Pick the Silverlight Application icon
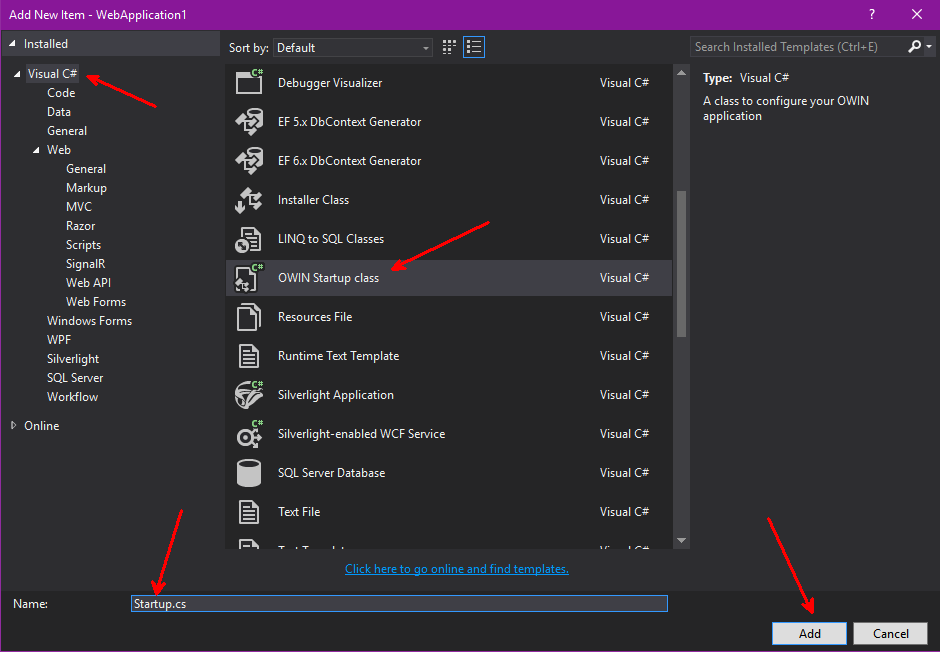Image resolution: width=940 pixels, height=652 pixels. (x=249, y=395)
